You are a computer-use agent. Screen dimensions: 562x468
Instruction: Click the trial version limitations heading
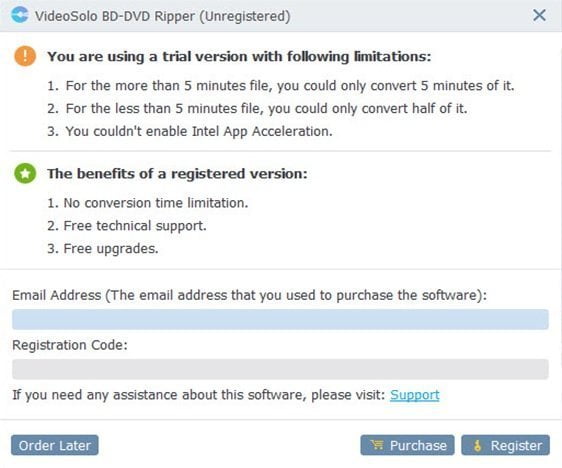[239, 57]
